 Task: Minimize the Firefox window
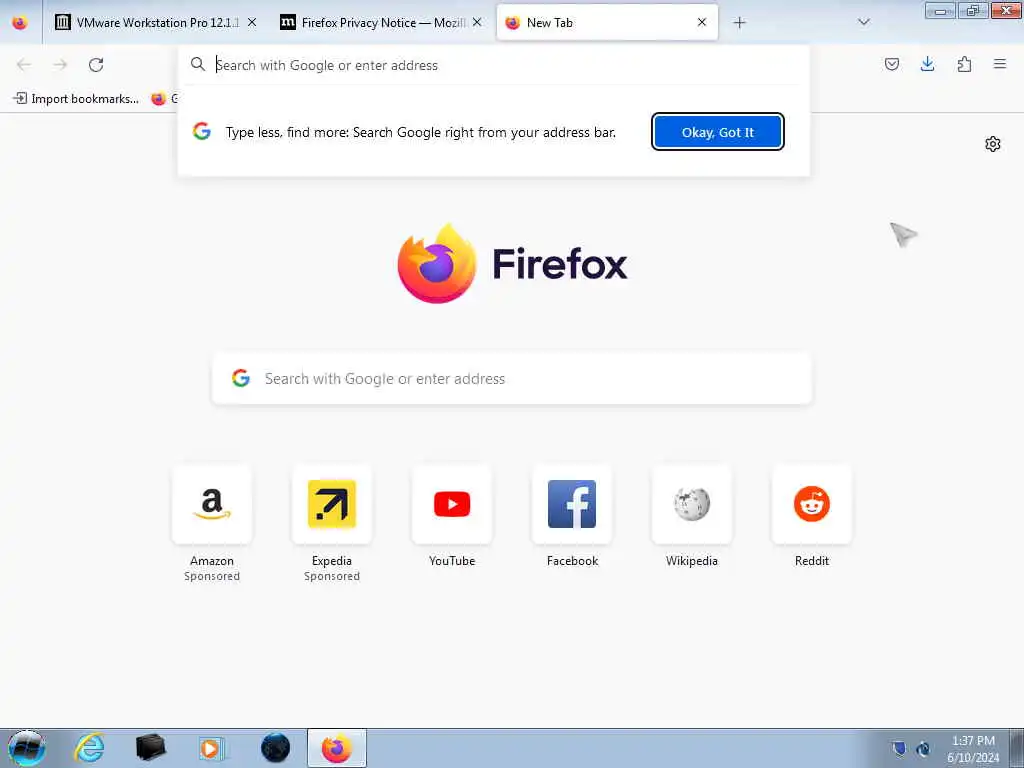pos(940,10)
